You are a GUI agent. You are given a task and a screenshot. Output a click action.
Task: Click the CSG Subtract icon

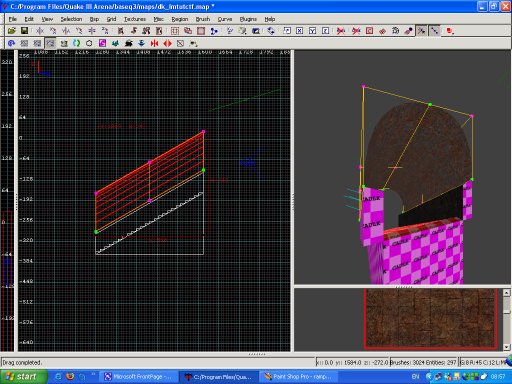[188, 31]
